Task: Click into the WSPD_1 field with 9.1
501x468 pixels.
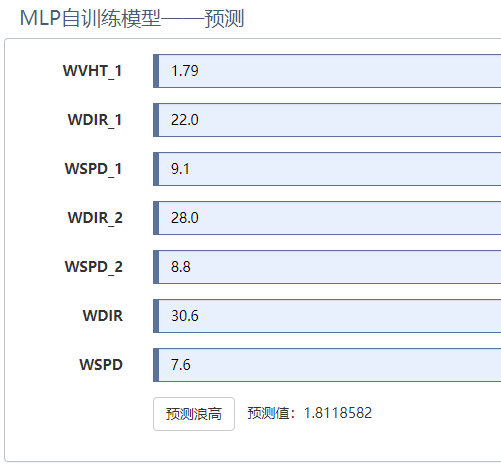Action: point(327,169)
